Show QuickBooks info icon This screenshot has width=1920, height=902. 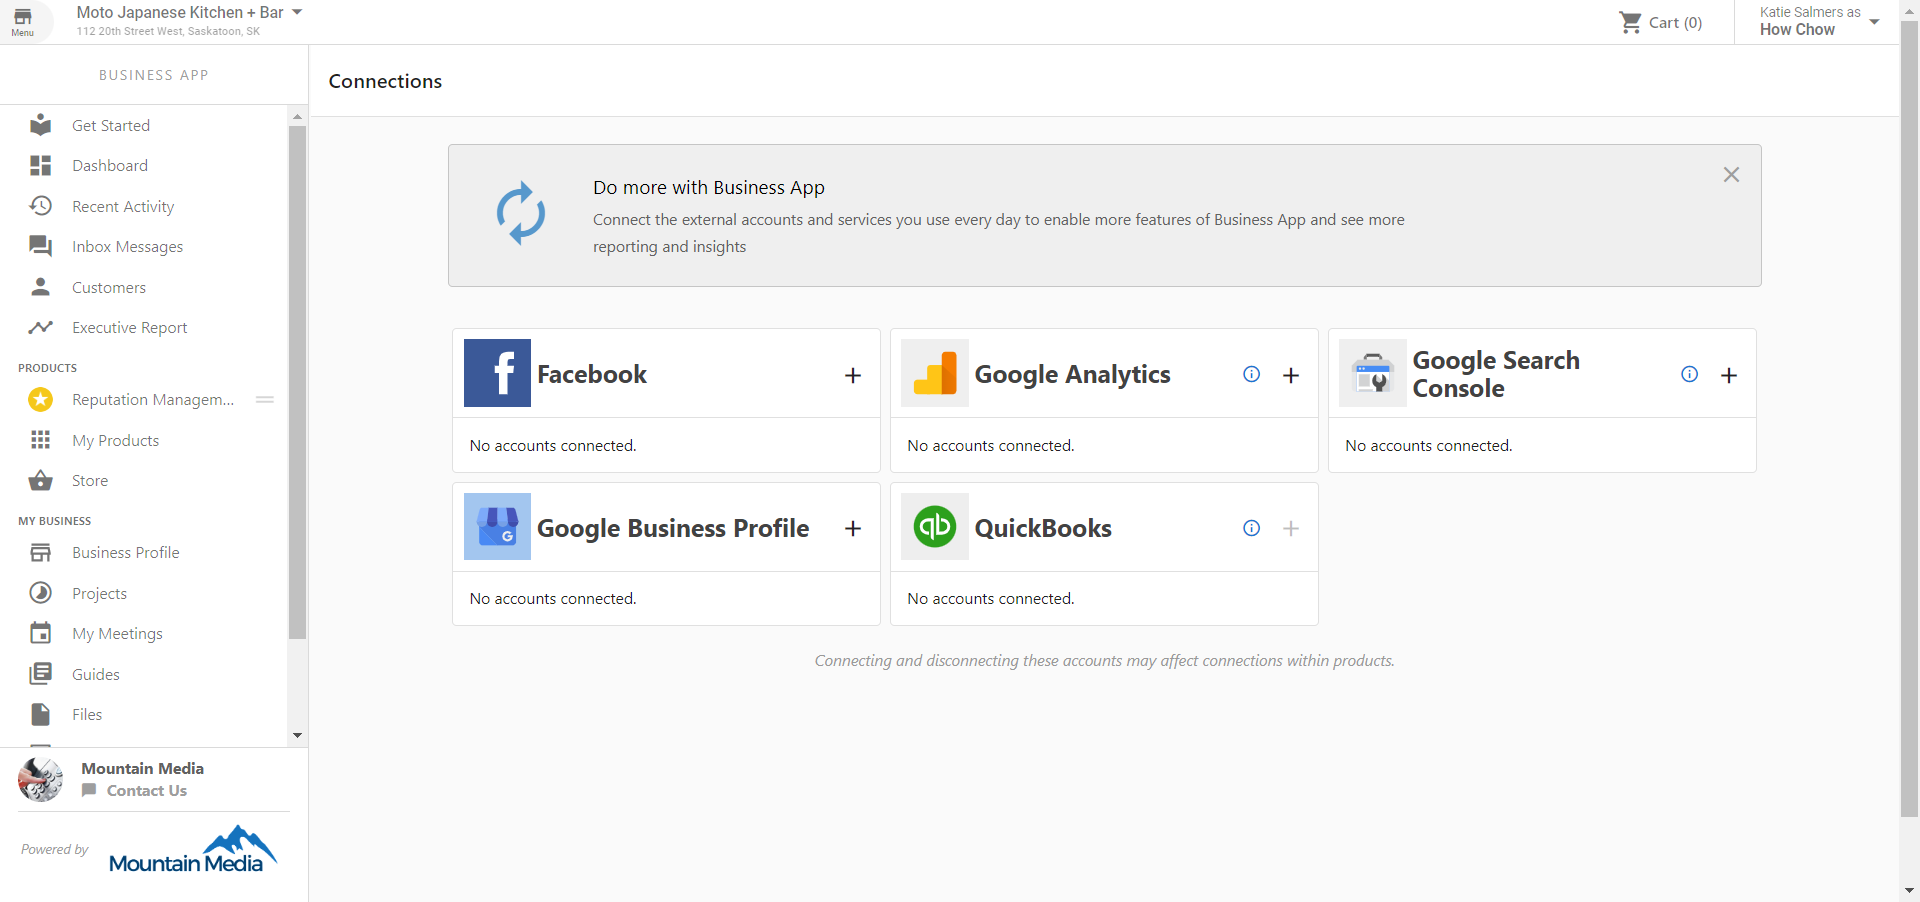click(1251, 528)
